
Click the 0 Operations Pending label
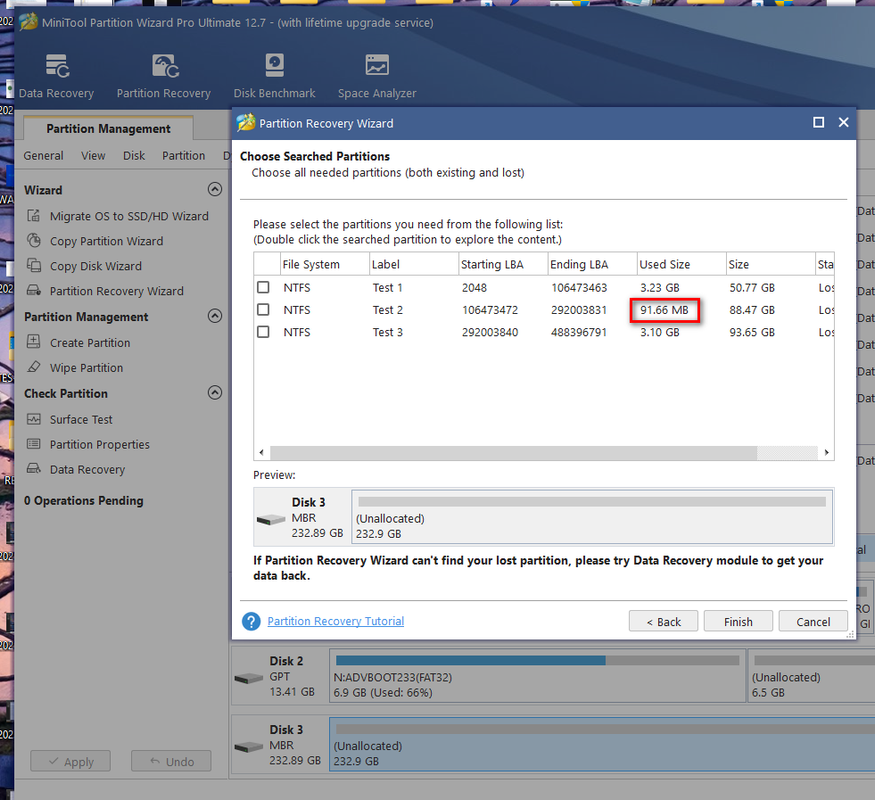click(x=84, y=500)
